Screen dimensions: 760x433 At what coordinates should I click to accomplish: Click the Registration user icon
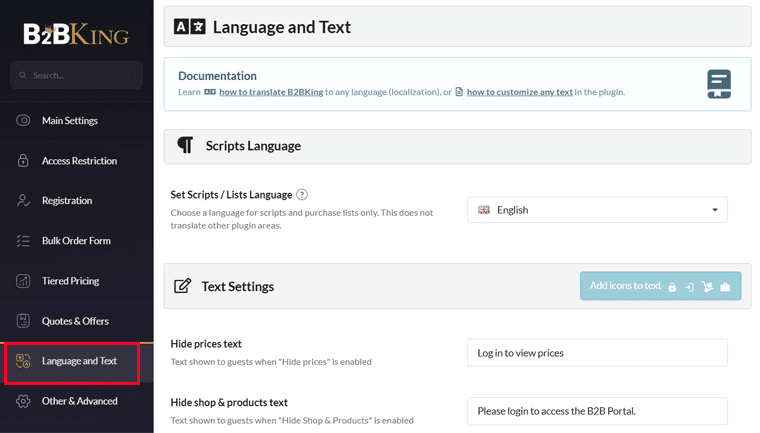(x=23, y=200)
